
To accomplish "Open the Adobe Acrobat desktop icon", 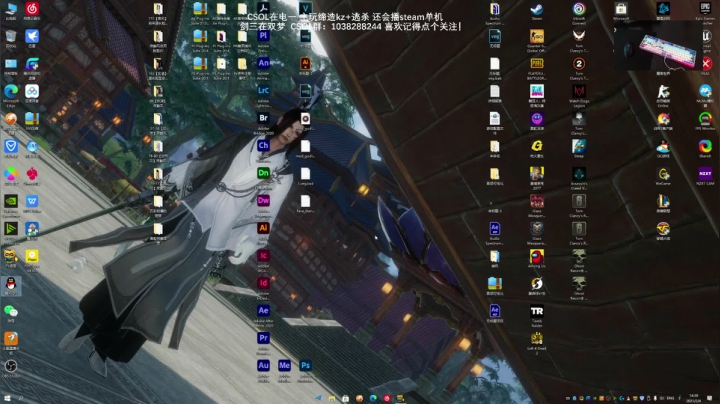I will click(x=263, y=8).
